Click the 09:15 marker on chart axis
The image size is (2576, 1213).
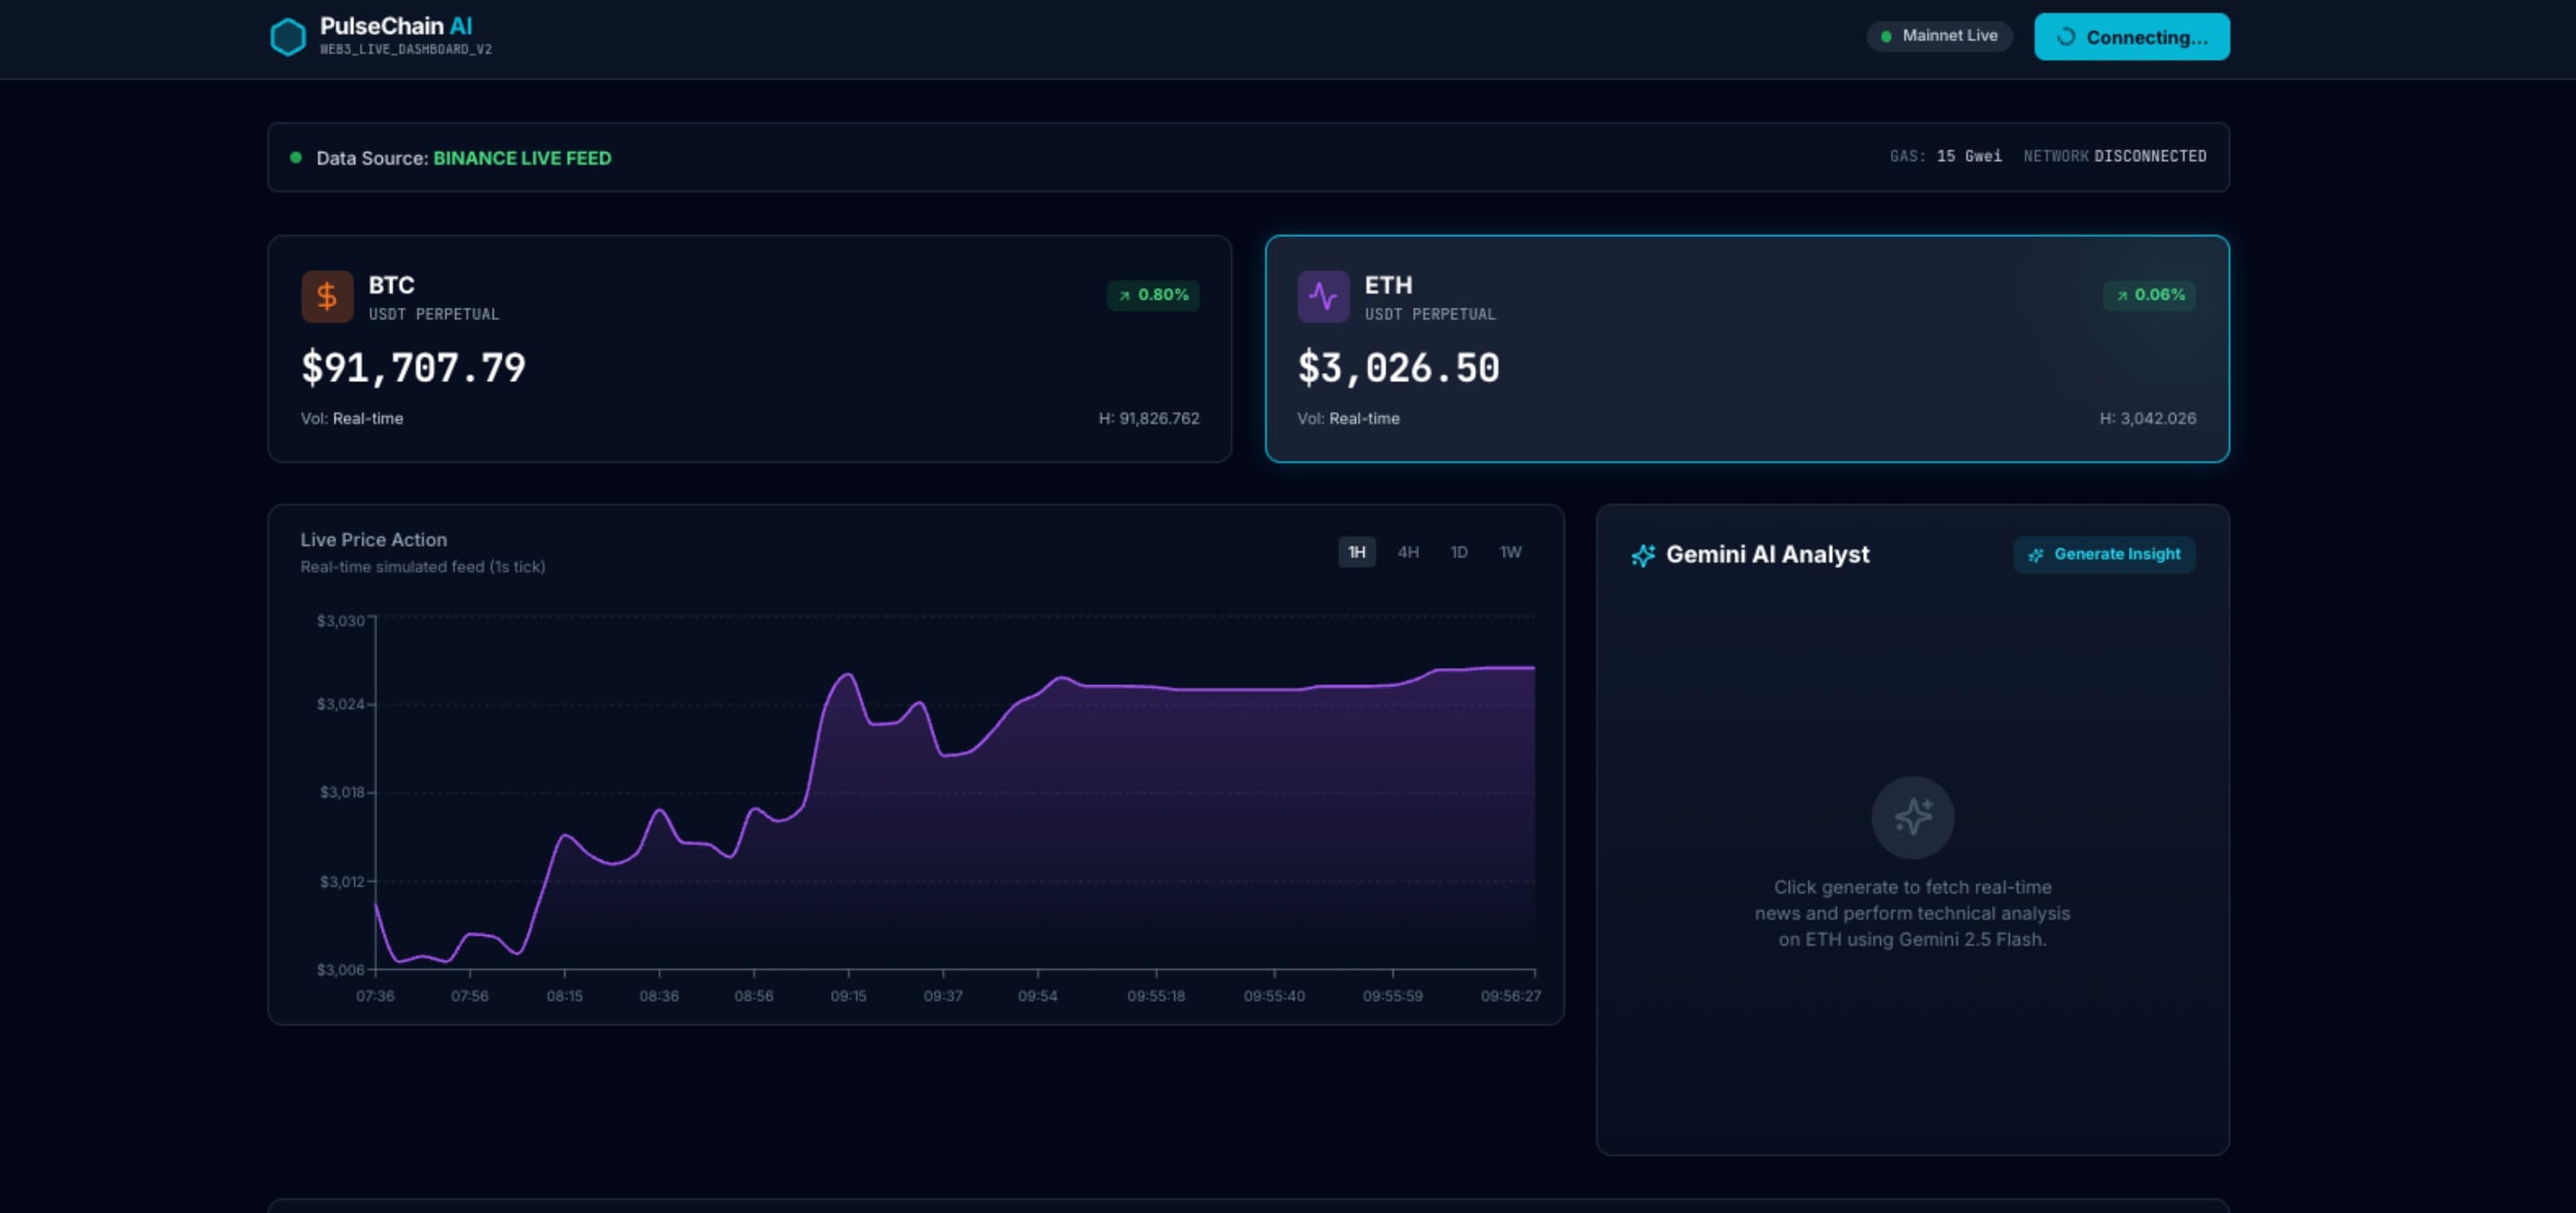(x=848, y=995)
